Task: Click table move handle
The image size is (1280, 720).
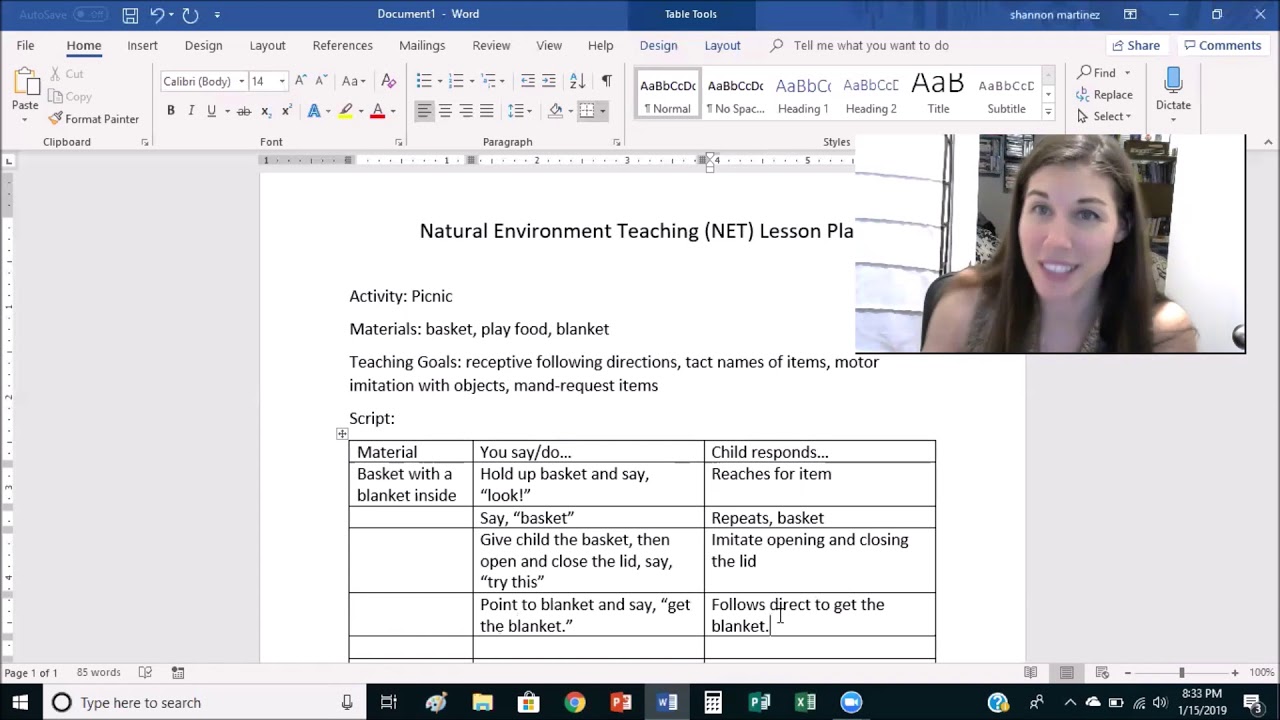Action: tap(342, 434)
